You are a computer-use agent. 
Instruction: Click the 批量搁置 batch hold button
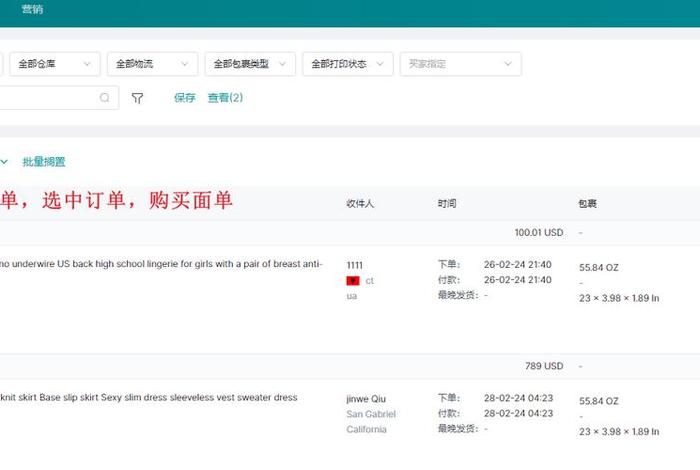tap(44, 162)
